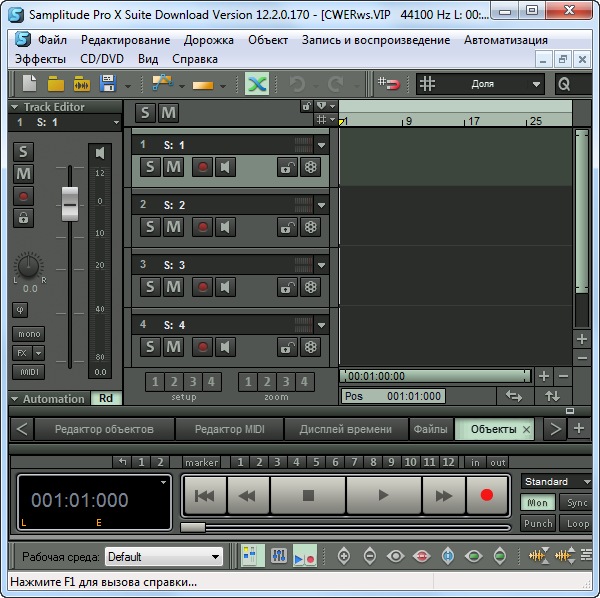This screenshot has height=598, width=600.
Task: Click the Loop button in the transport
Action: coord(577,523)
